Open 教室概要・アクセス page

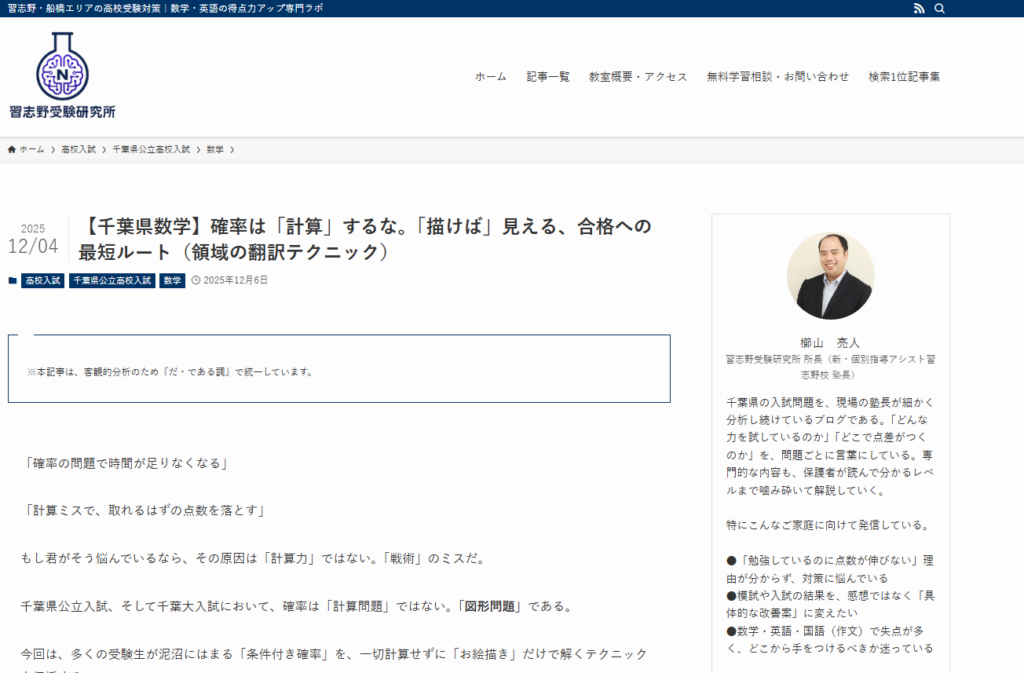[638, 77]
